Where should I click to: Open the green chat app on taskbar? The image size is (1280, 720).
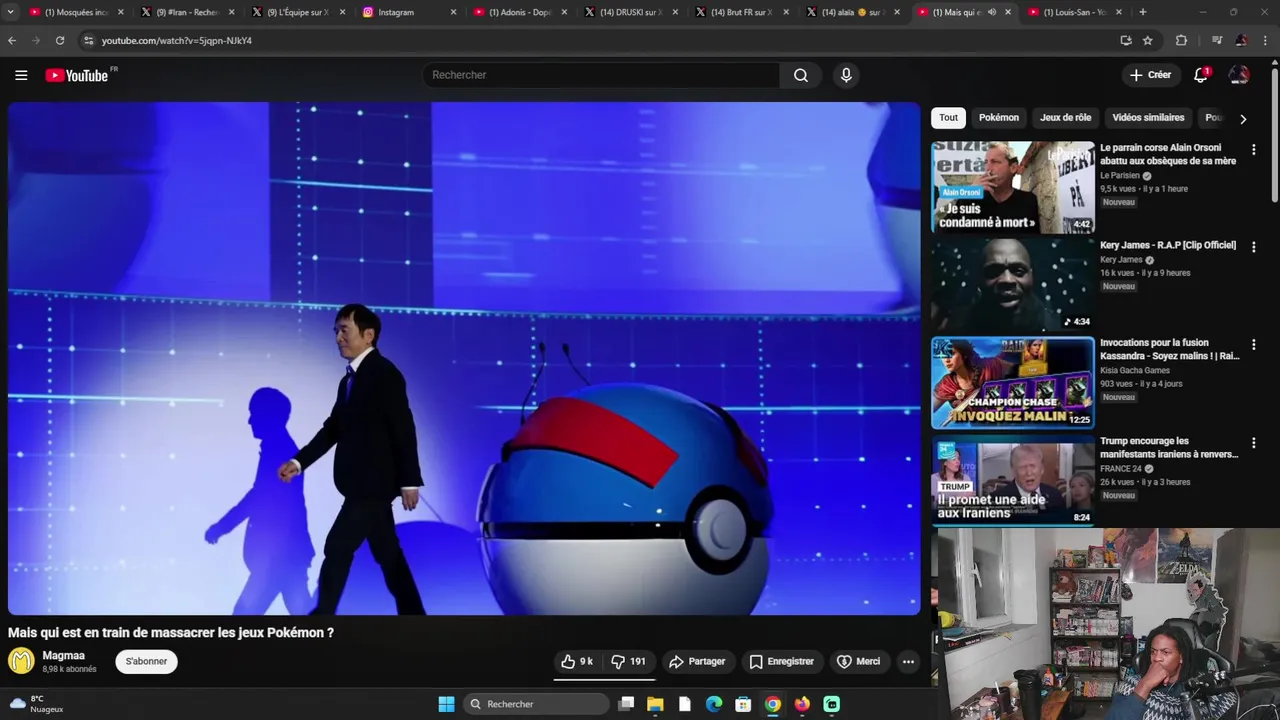831,704
